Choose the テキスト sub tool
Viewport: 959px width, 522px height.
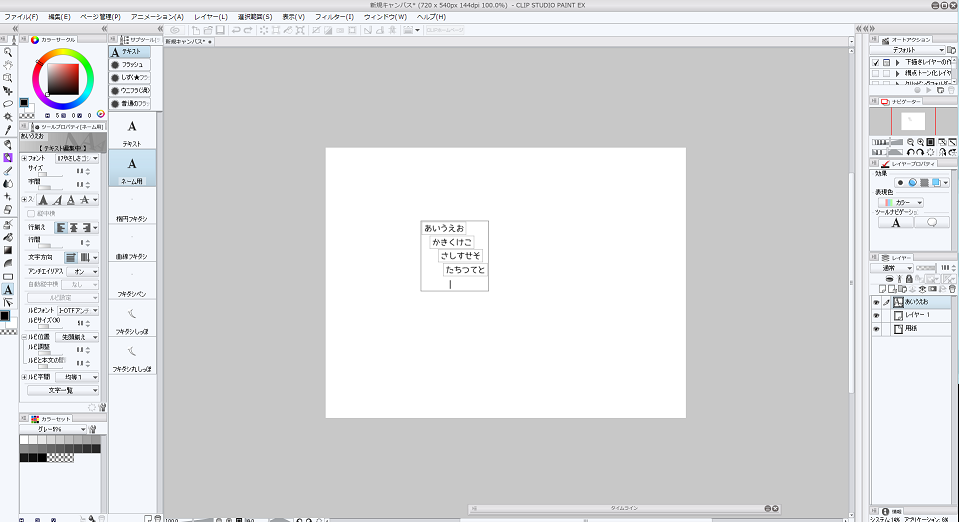tap(131, 132)
